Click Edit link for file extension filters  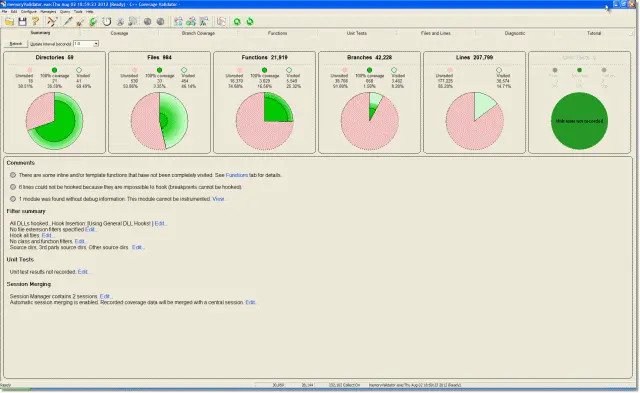tap(90, 229)
